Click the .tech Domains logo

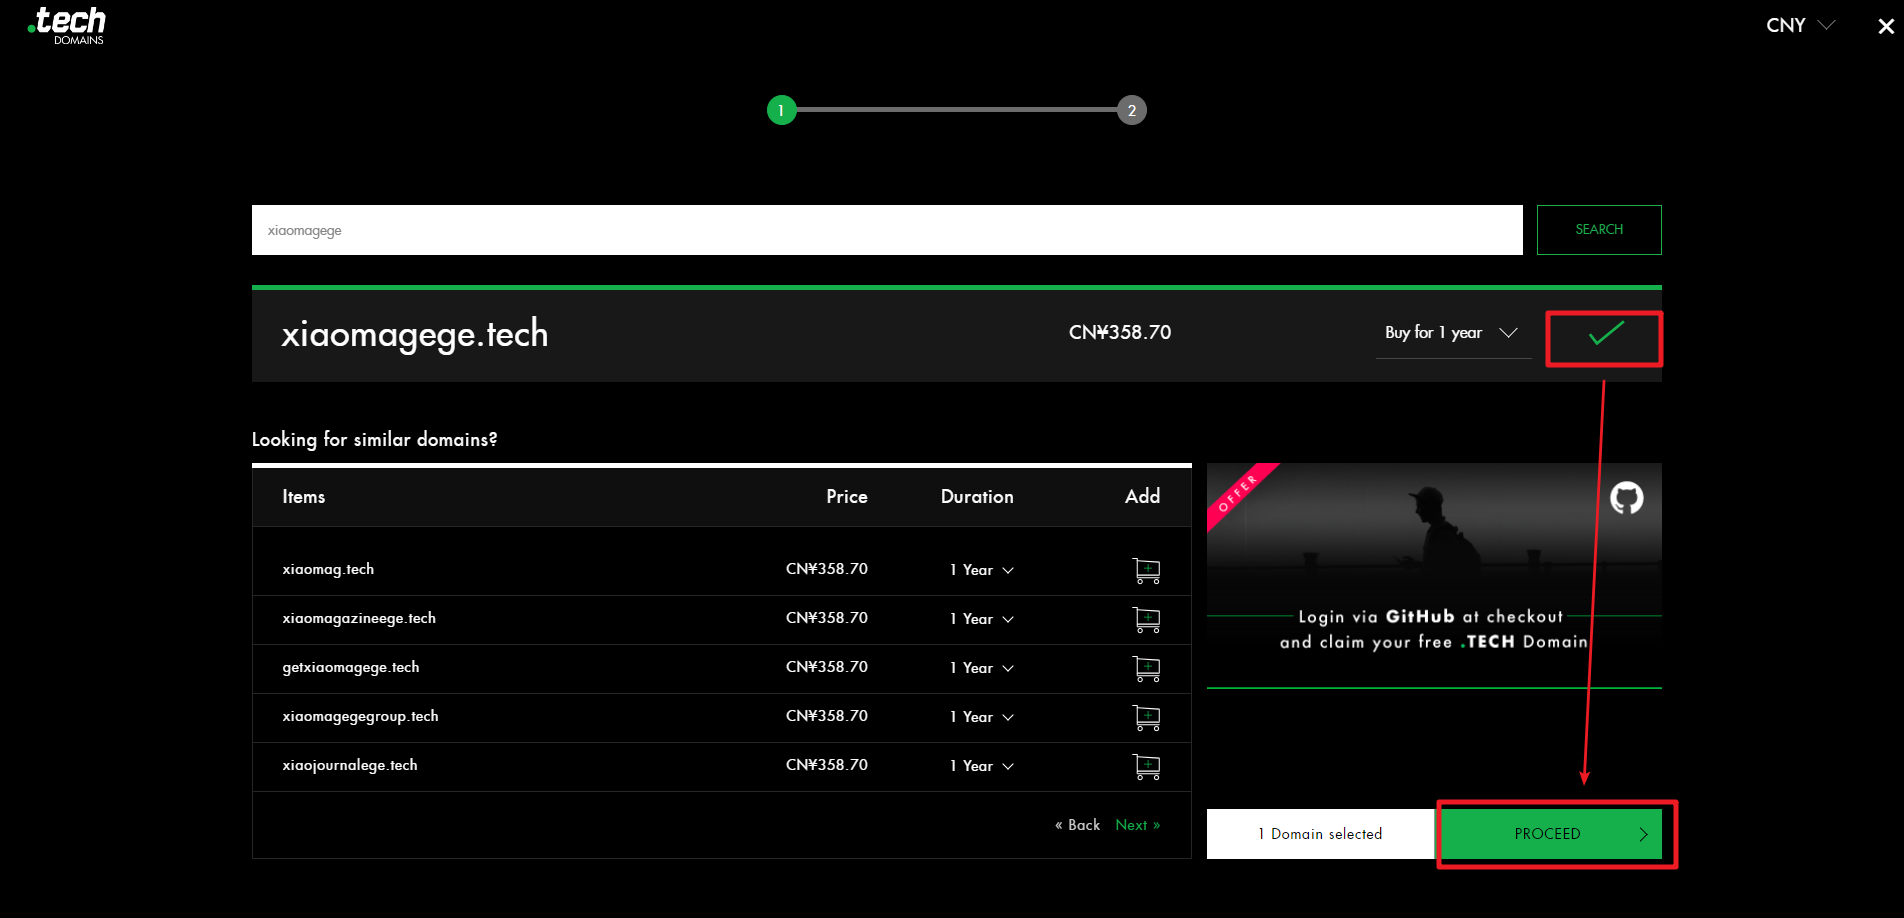click(67, 25)
